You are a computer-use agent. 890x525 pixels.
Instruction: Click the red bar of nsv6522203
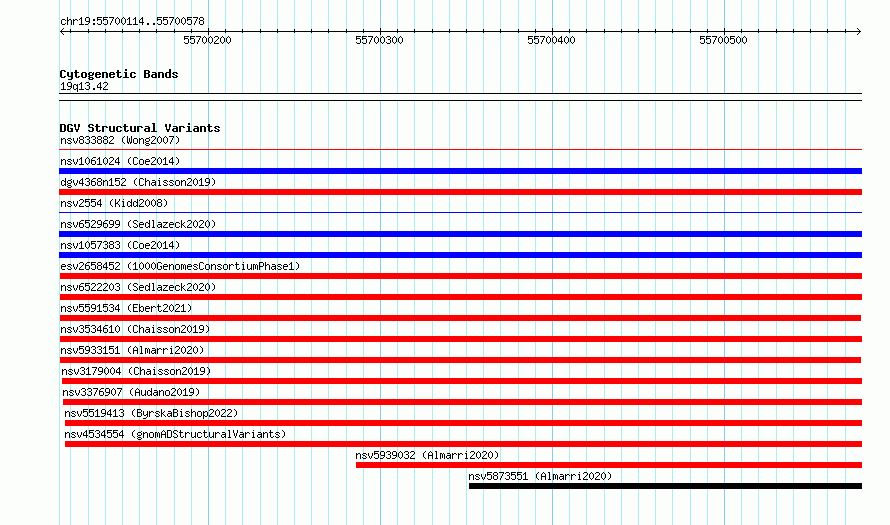[x=460, y=297]
